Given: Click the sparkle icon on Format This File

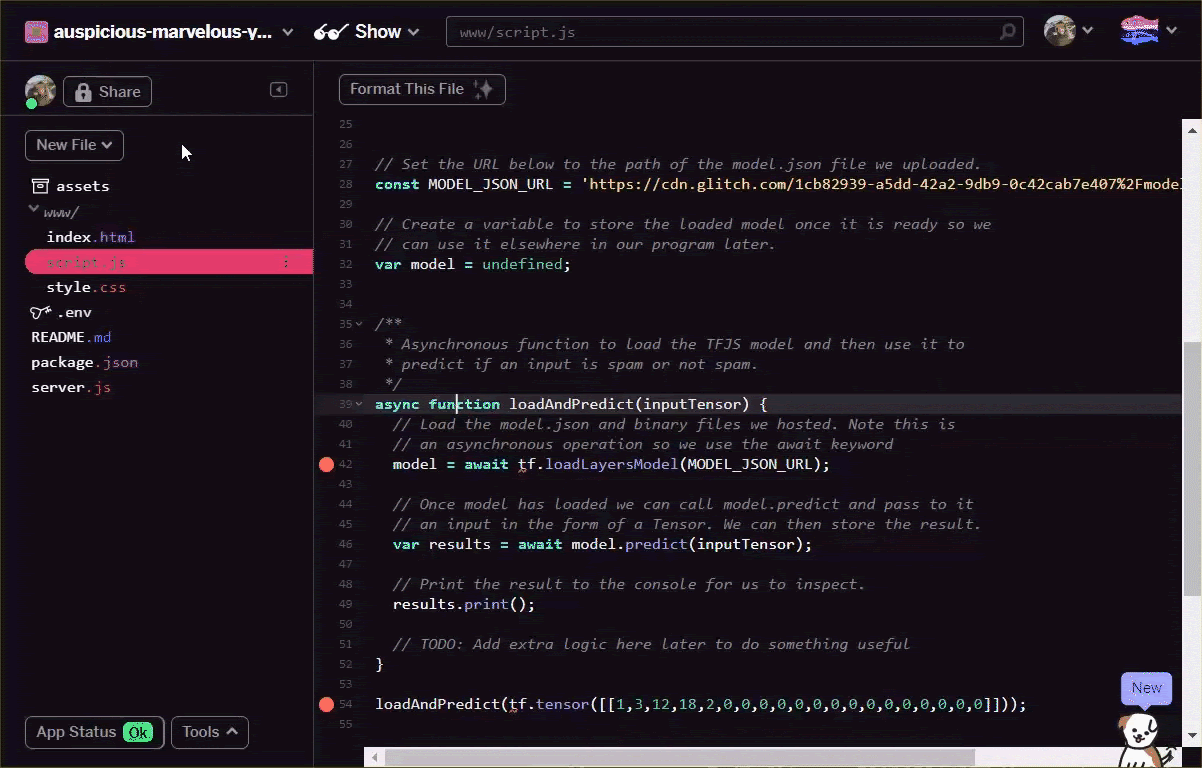Looking at the screenshot, I should coord(483,88).
